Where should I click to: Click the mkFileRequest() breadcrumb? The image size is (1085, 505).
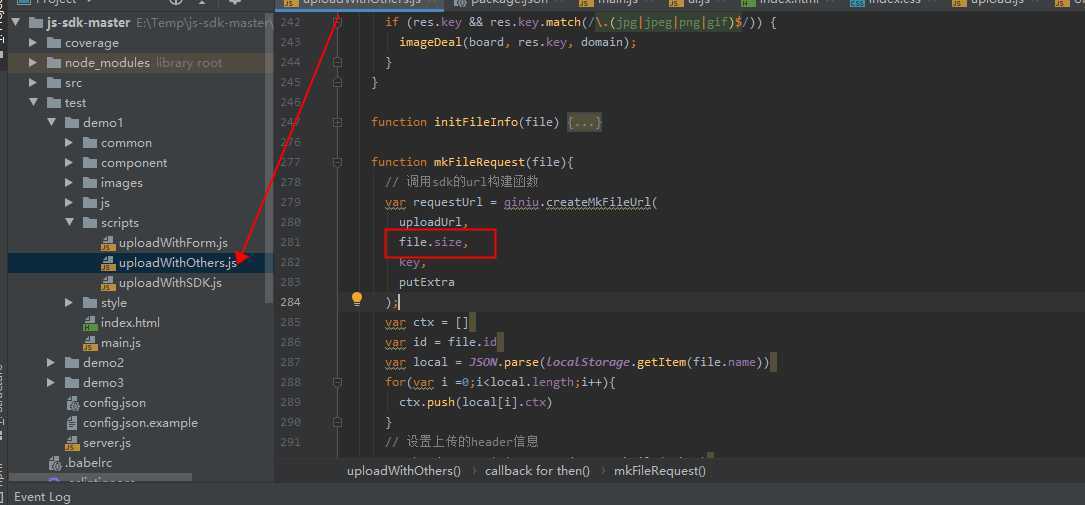[x=660, y=471]
